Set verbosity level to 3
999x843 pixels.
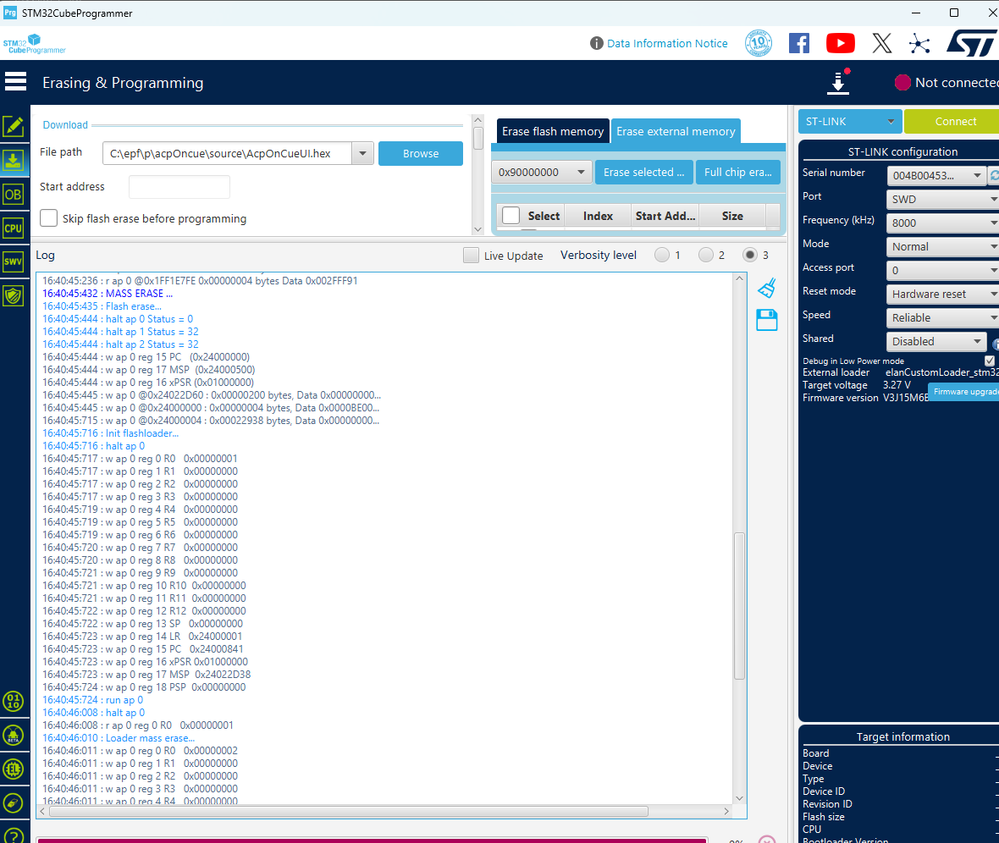[x=750, y=255]
